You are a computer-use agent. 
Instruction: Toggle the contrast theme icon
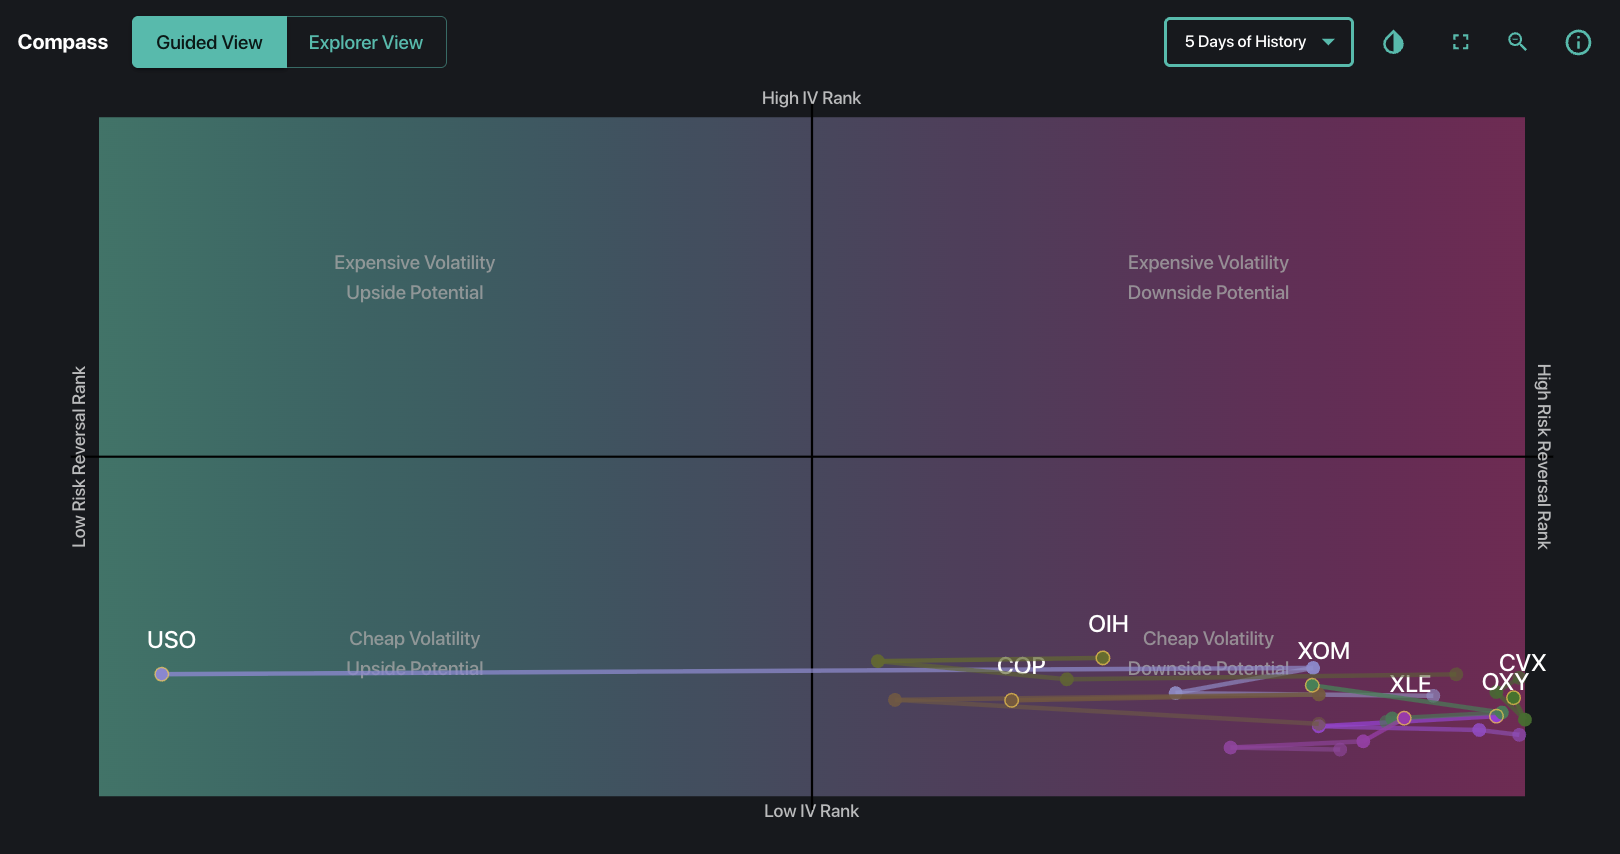tap(1393, 42)
